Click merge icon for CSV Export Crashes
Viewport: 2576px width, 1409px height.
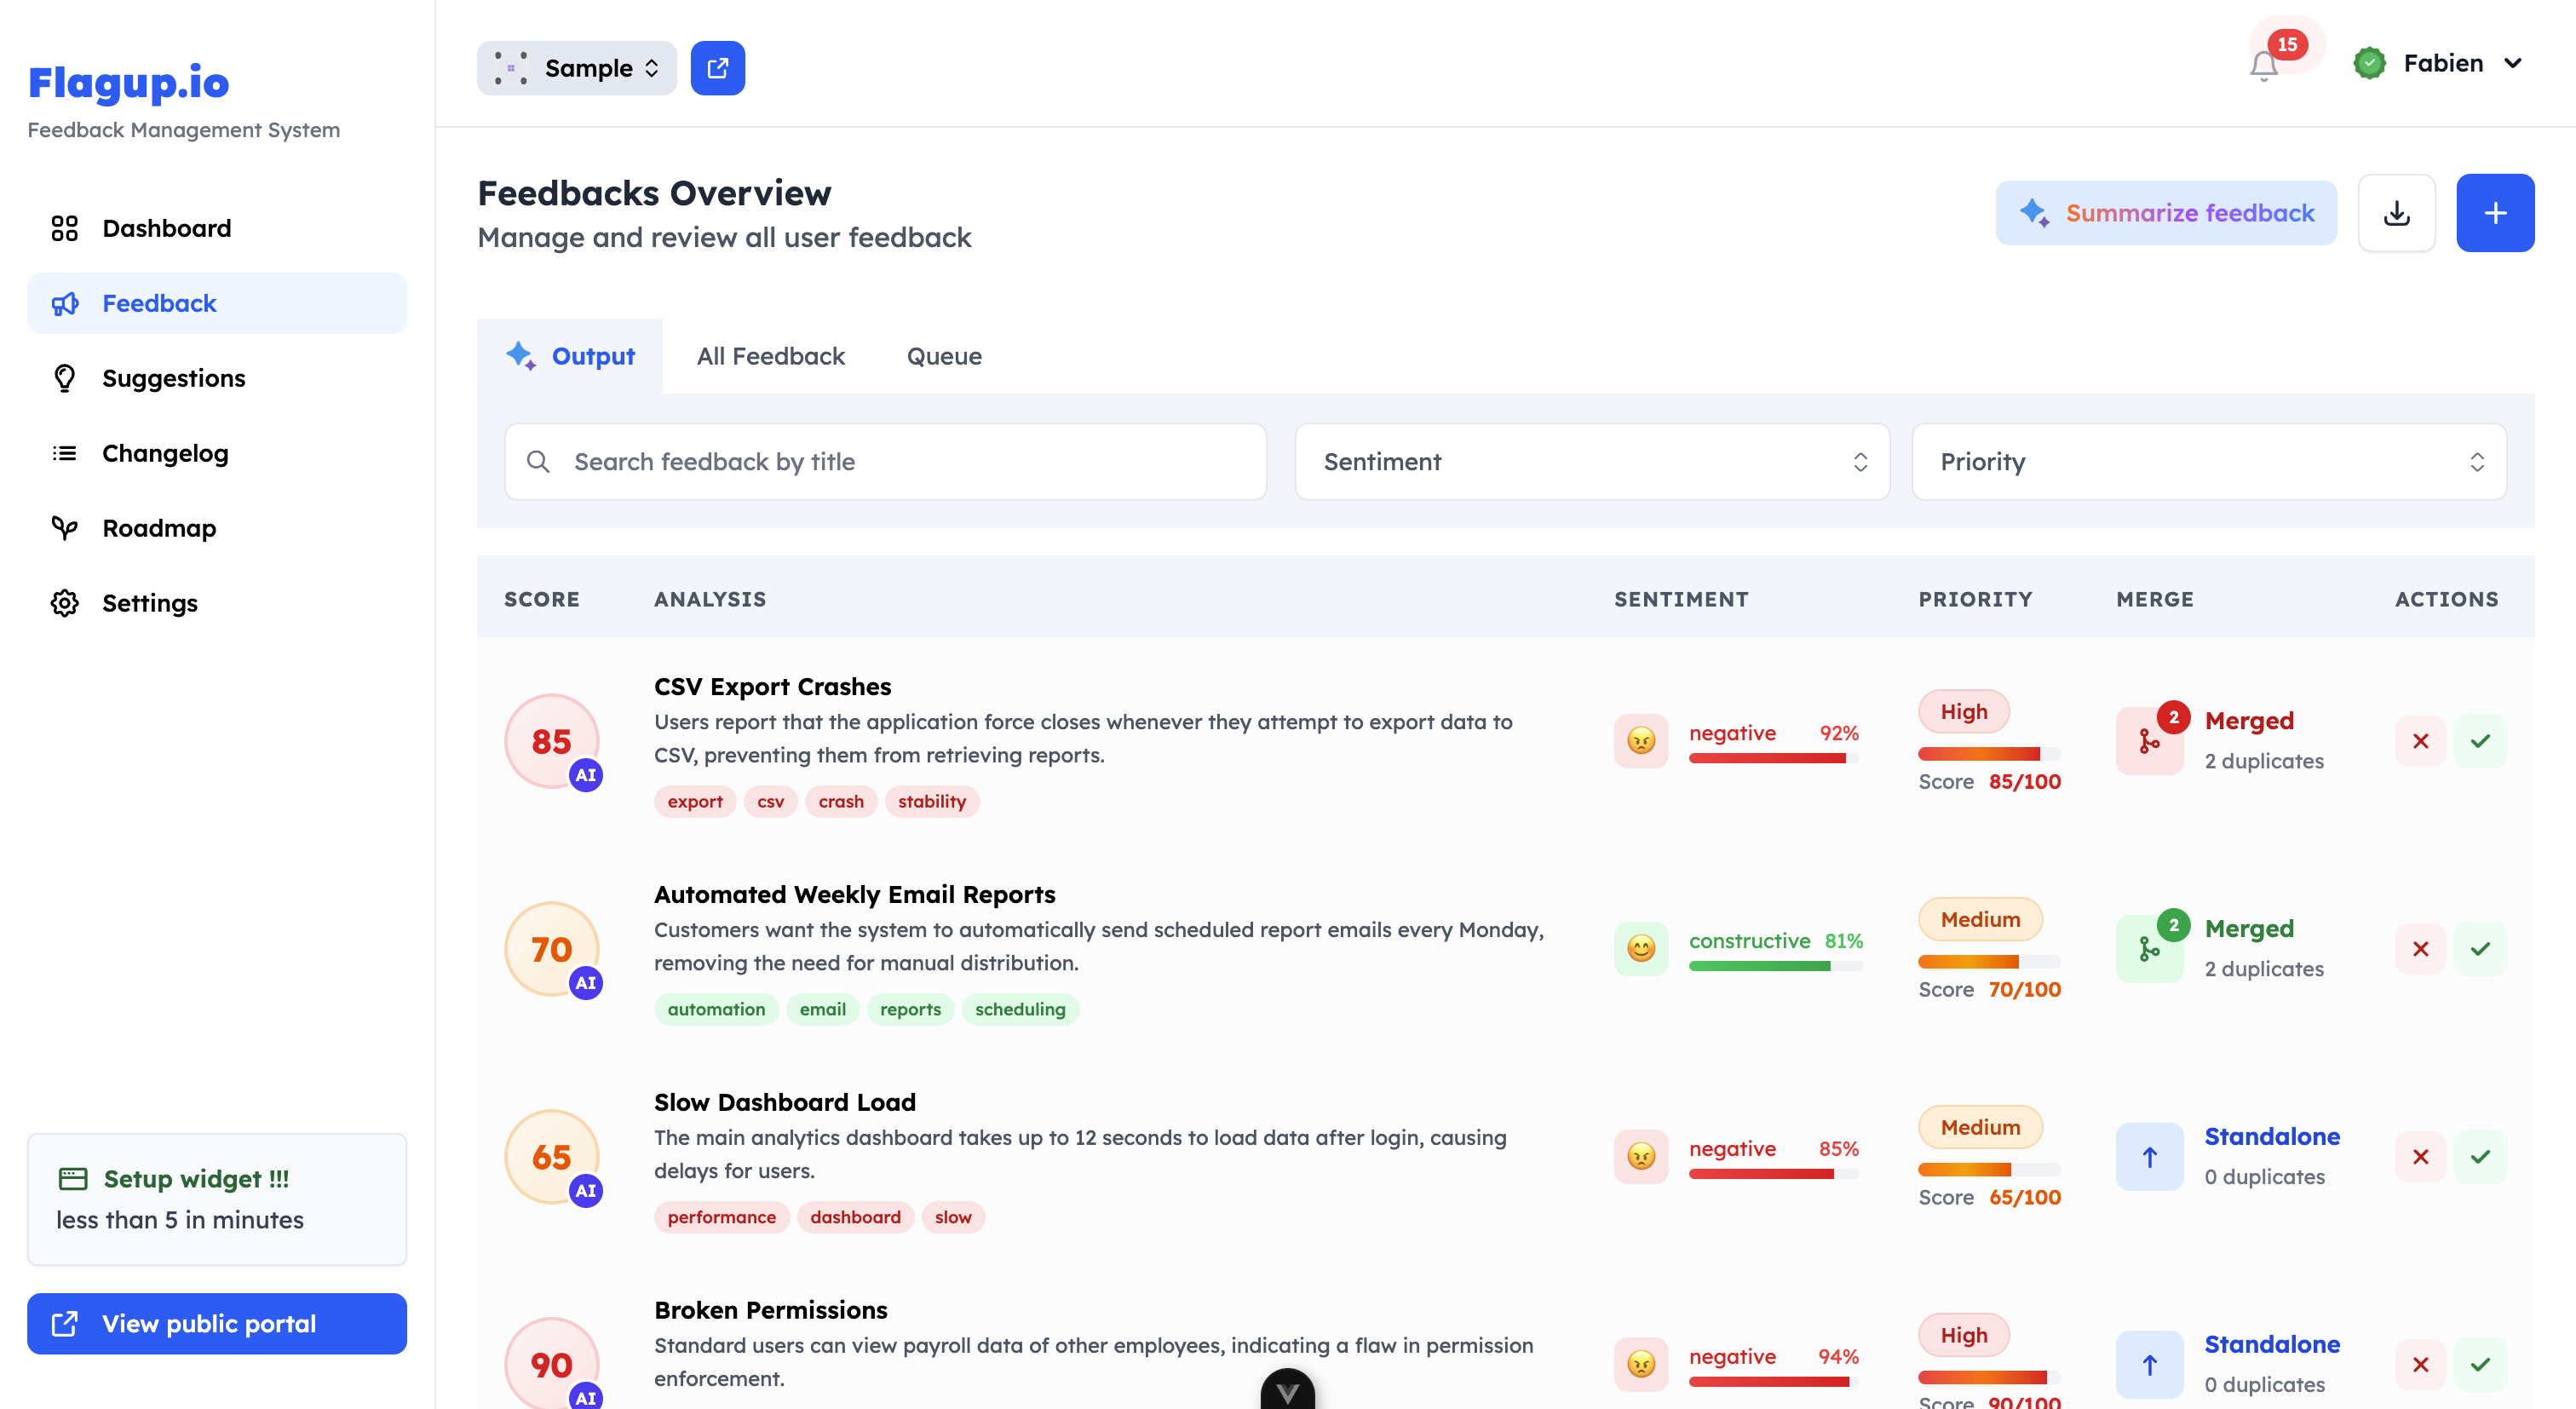point(2149,741)
